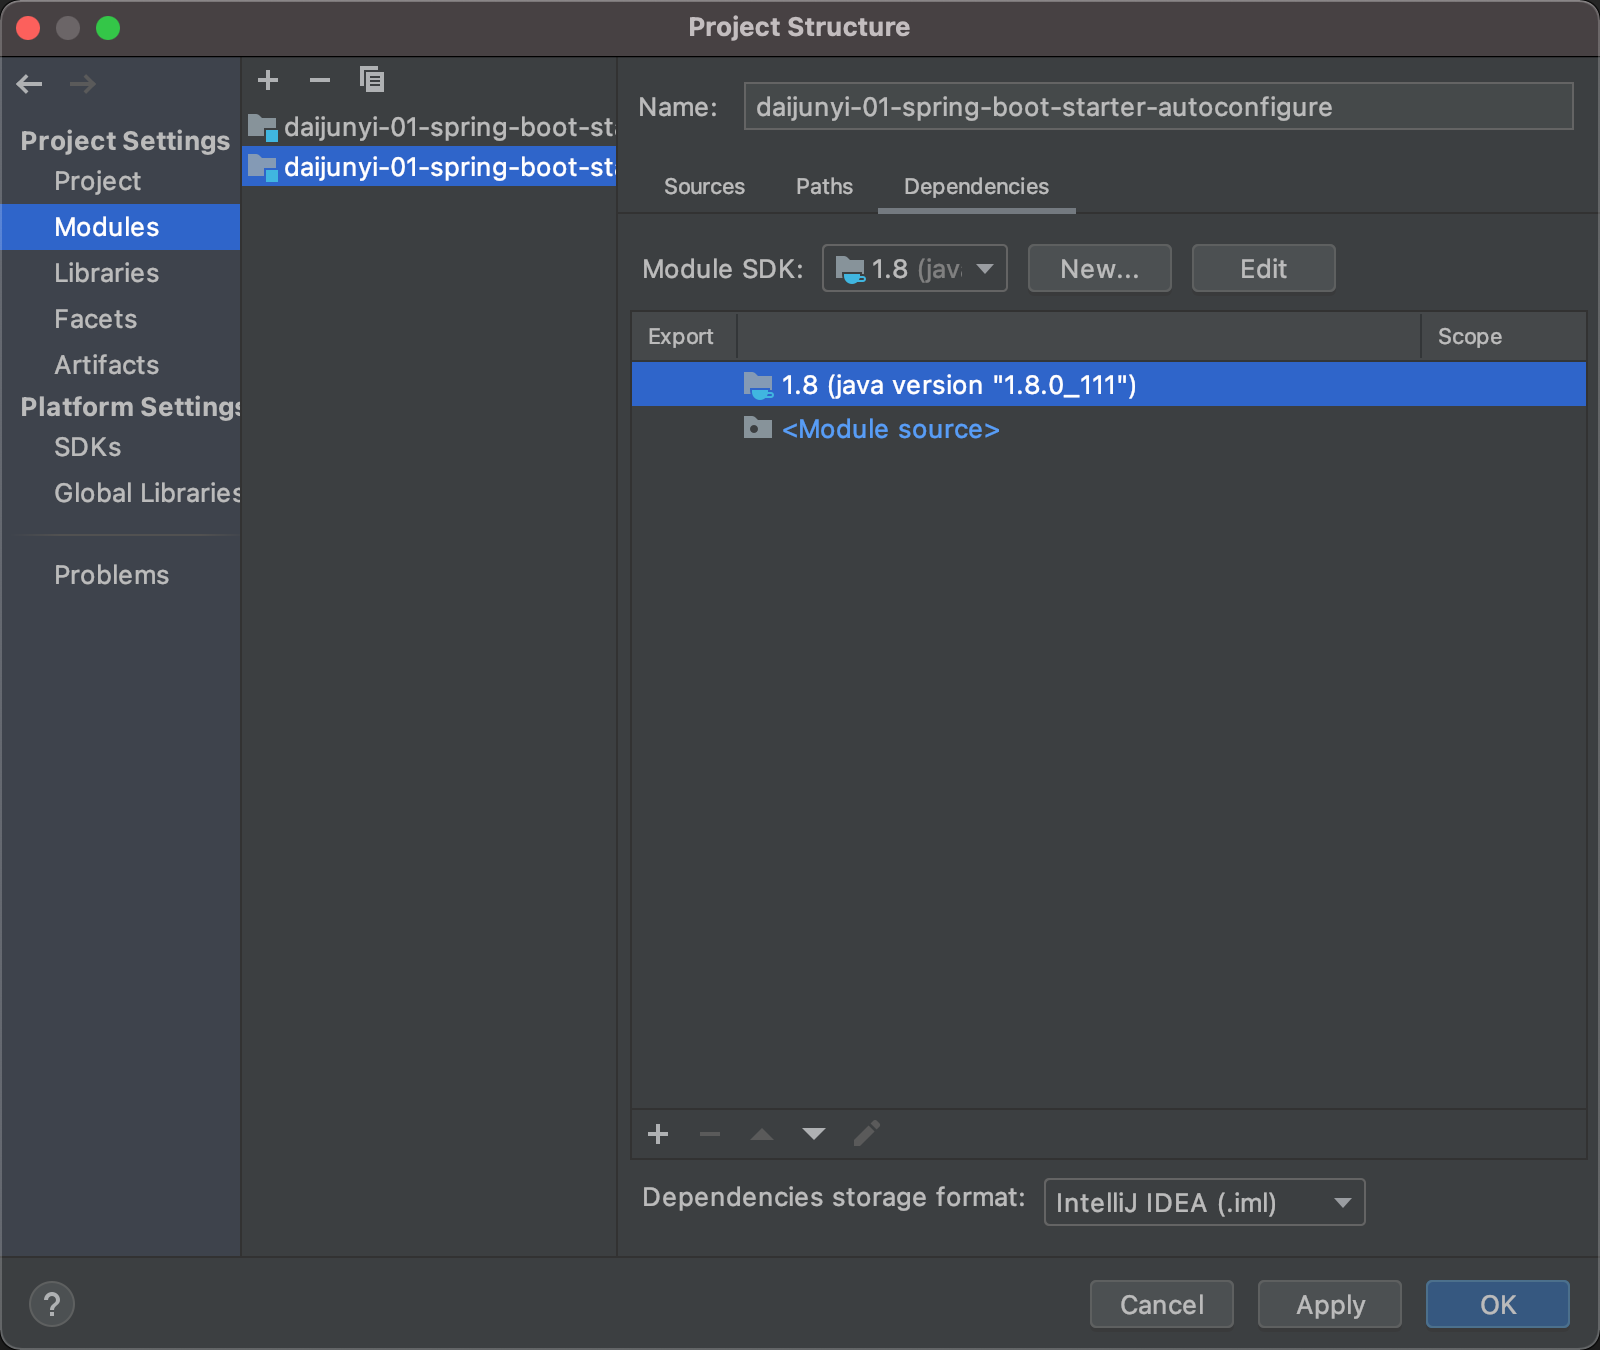
Task: Click the OK button
Action: point(1498,1304)
